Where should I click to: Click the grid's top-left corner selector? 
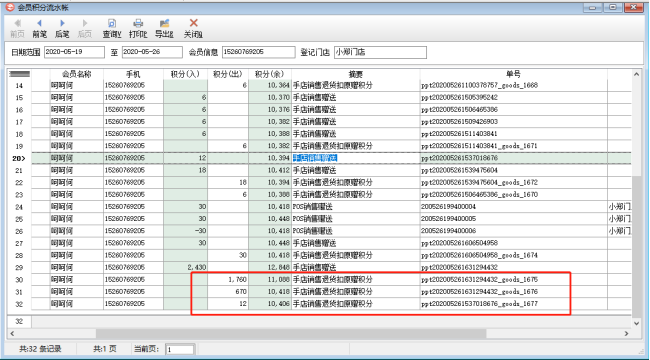[x=19, y=74]
